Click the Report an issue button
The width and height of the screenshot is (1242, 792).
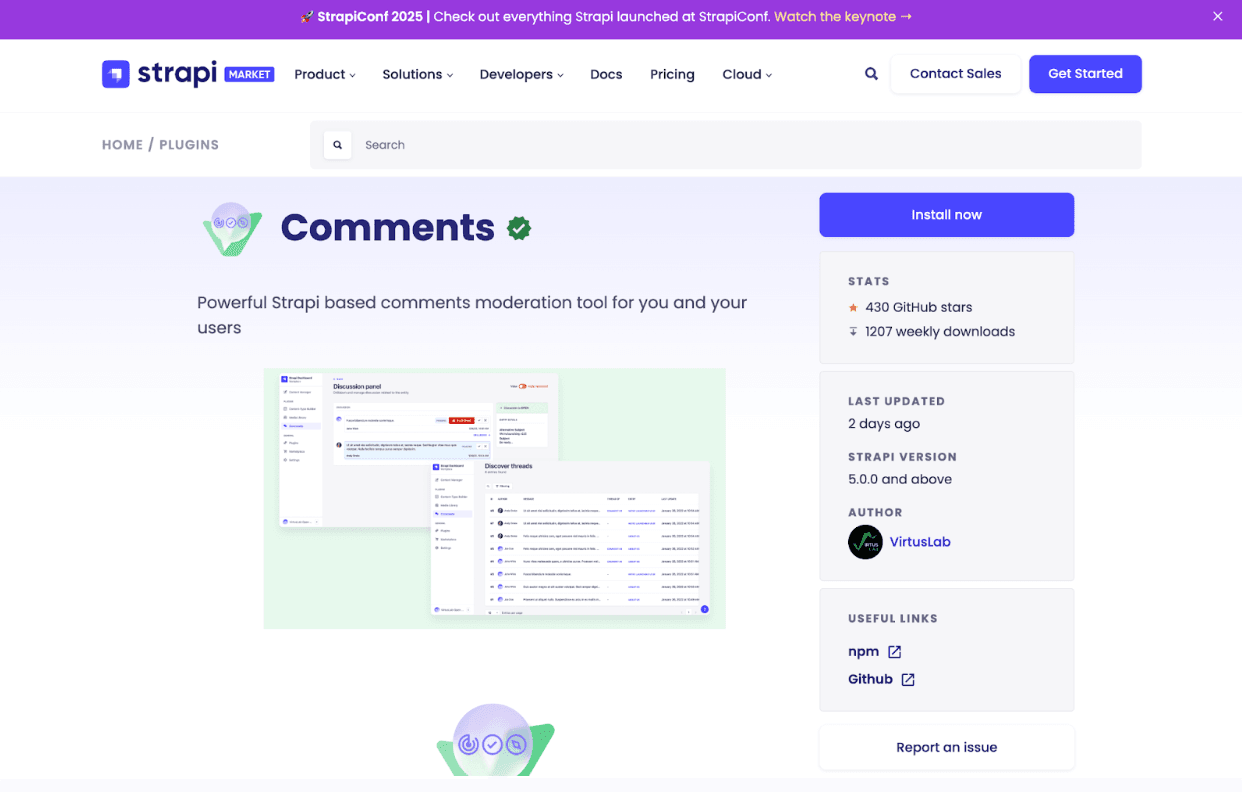(947, 747)
